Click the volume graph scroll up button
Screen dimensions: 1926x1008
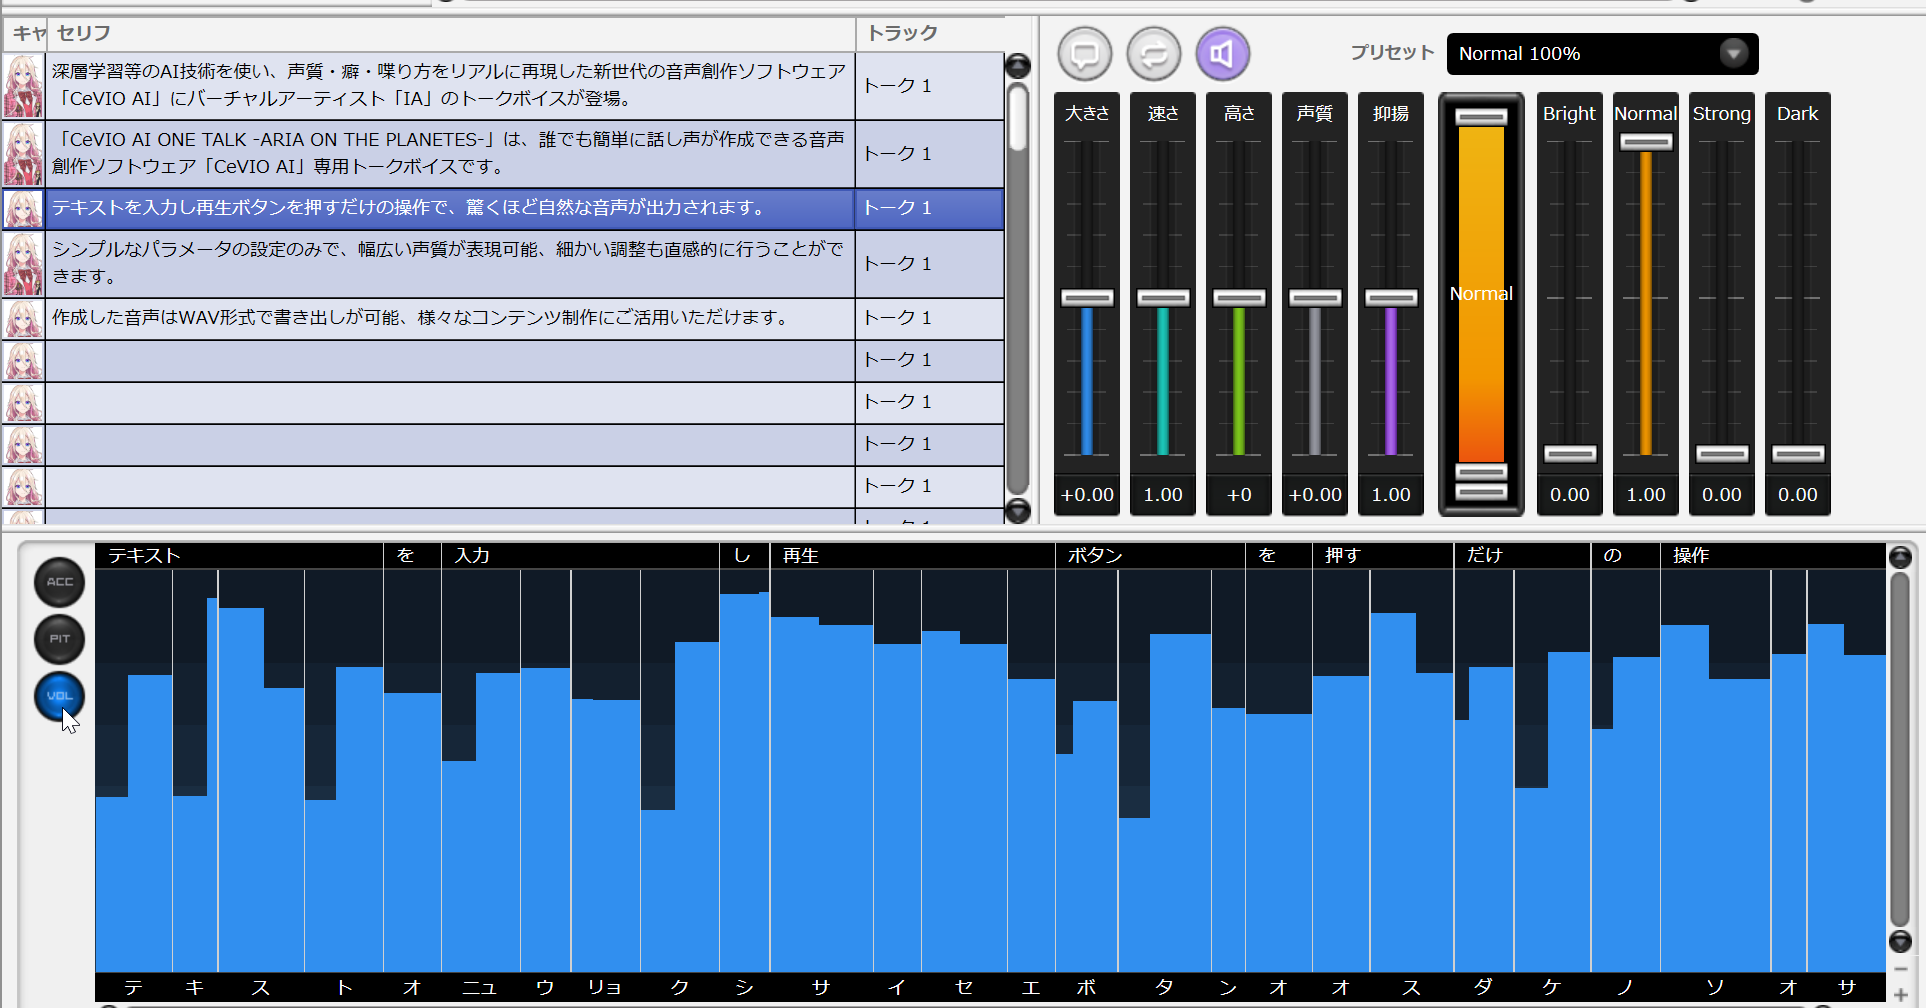pos(1900,557)
